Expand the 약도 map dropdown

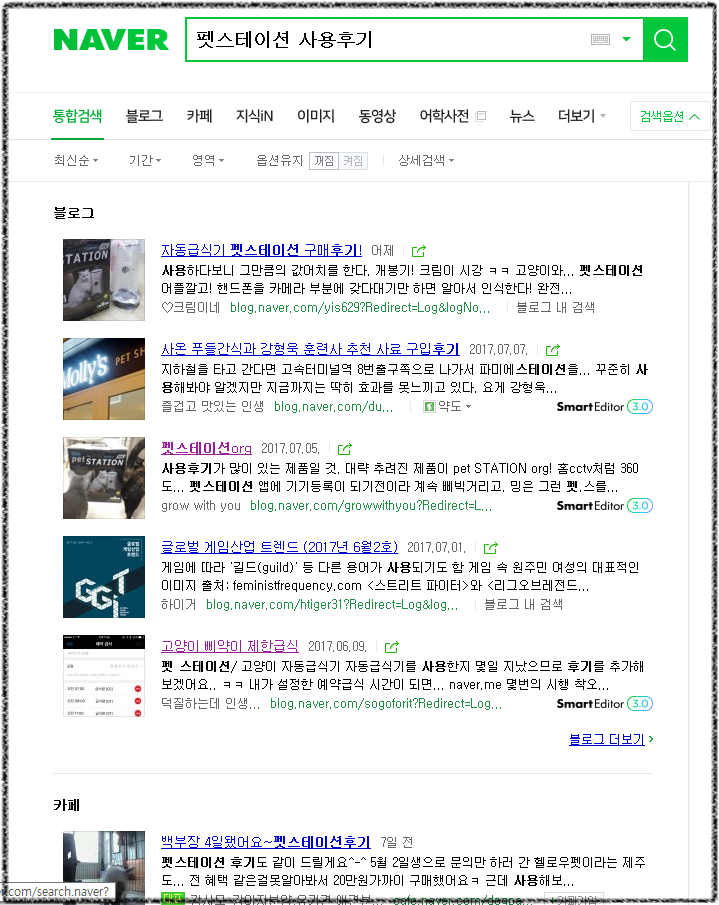(x=448, y=406)
